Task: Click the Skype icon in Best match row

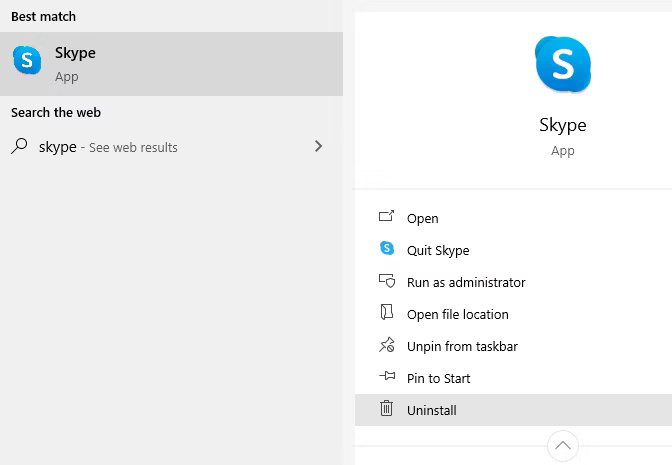Action: click(27, 60)
